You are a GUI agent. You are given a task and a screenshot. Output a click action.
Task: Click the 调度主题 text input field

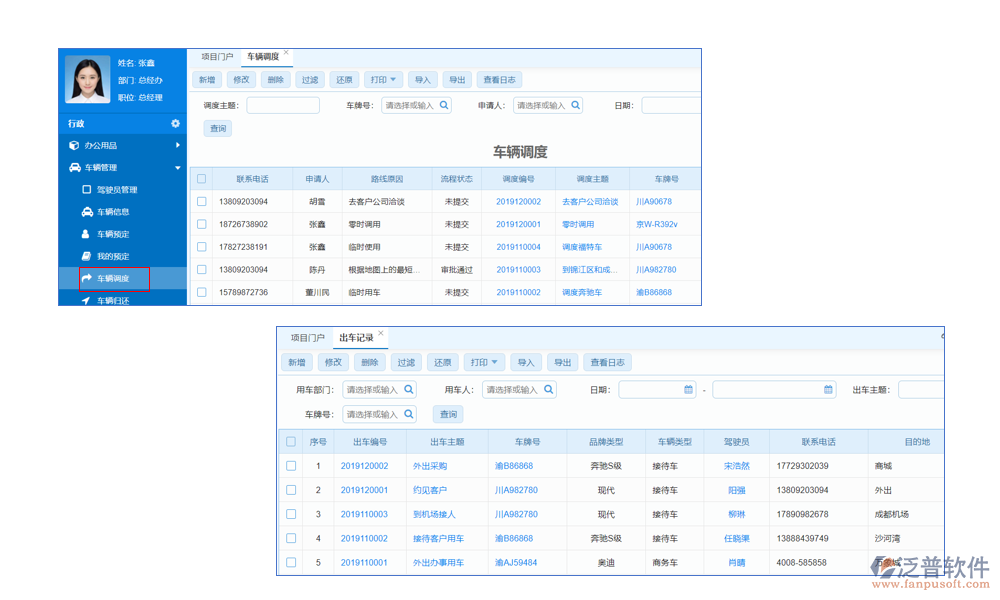click(x=283, y=105)
